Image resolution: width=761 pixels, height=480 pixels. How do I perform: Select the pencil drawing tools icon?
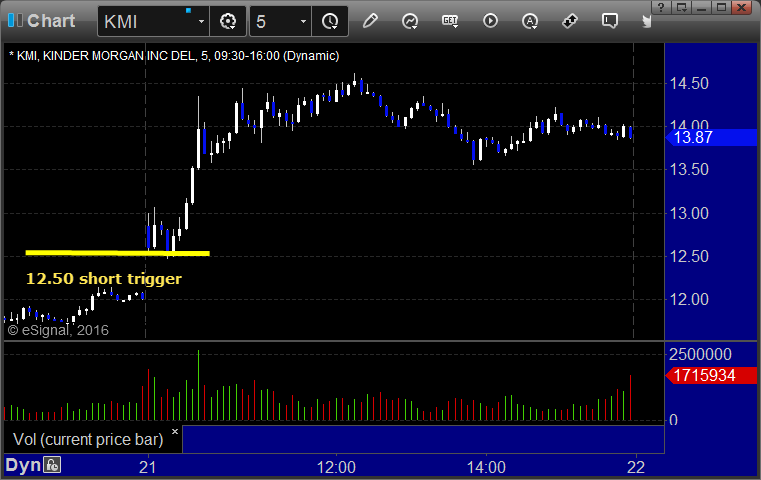[x=370, y=21]
